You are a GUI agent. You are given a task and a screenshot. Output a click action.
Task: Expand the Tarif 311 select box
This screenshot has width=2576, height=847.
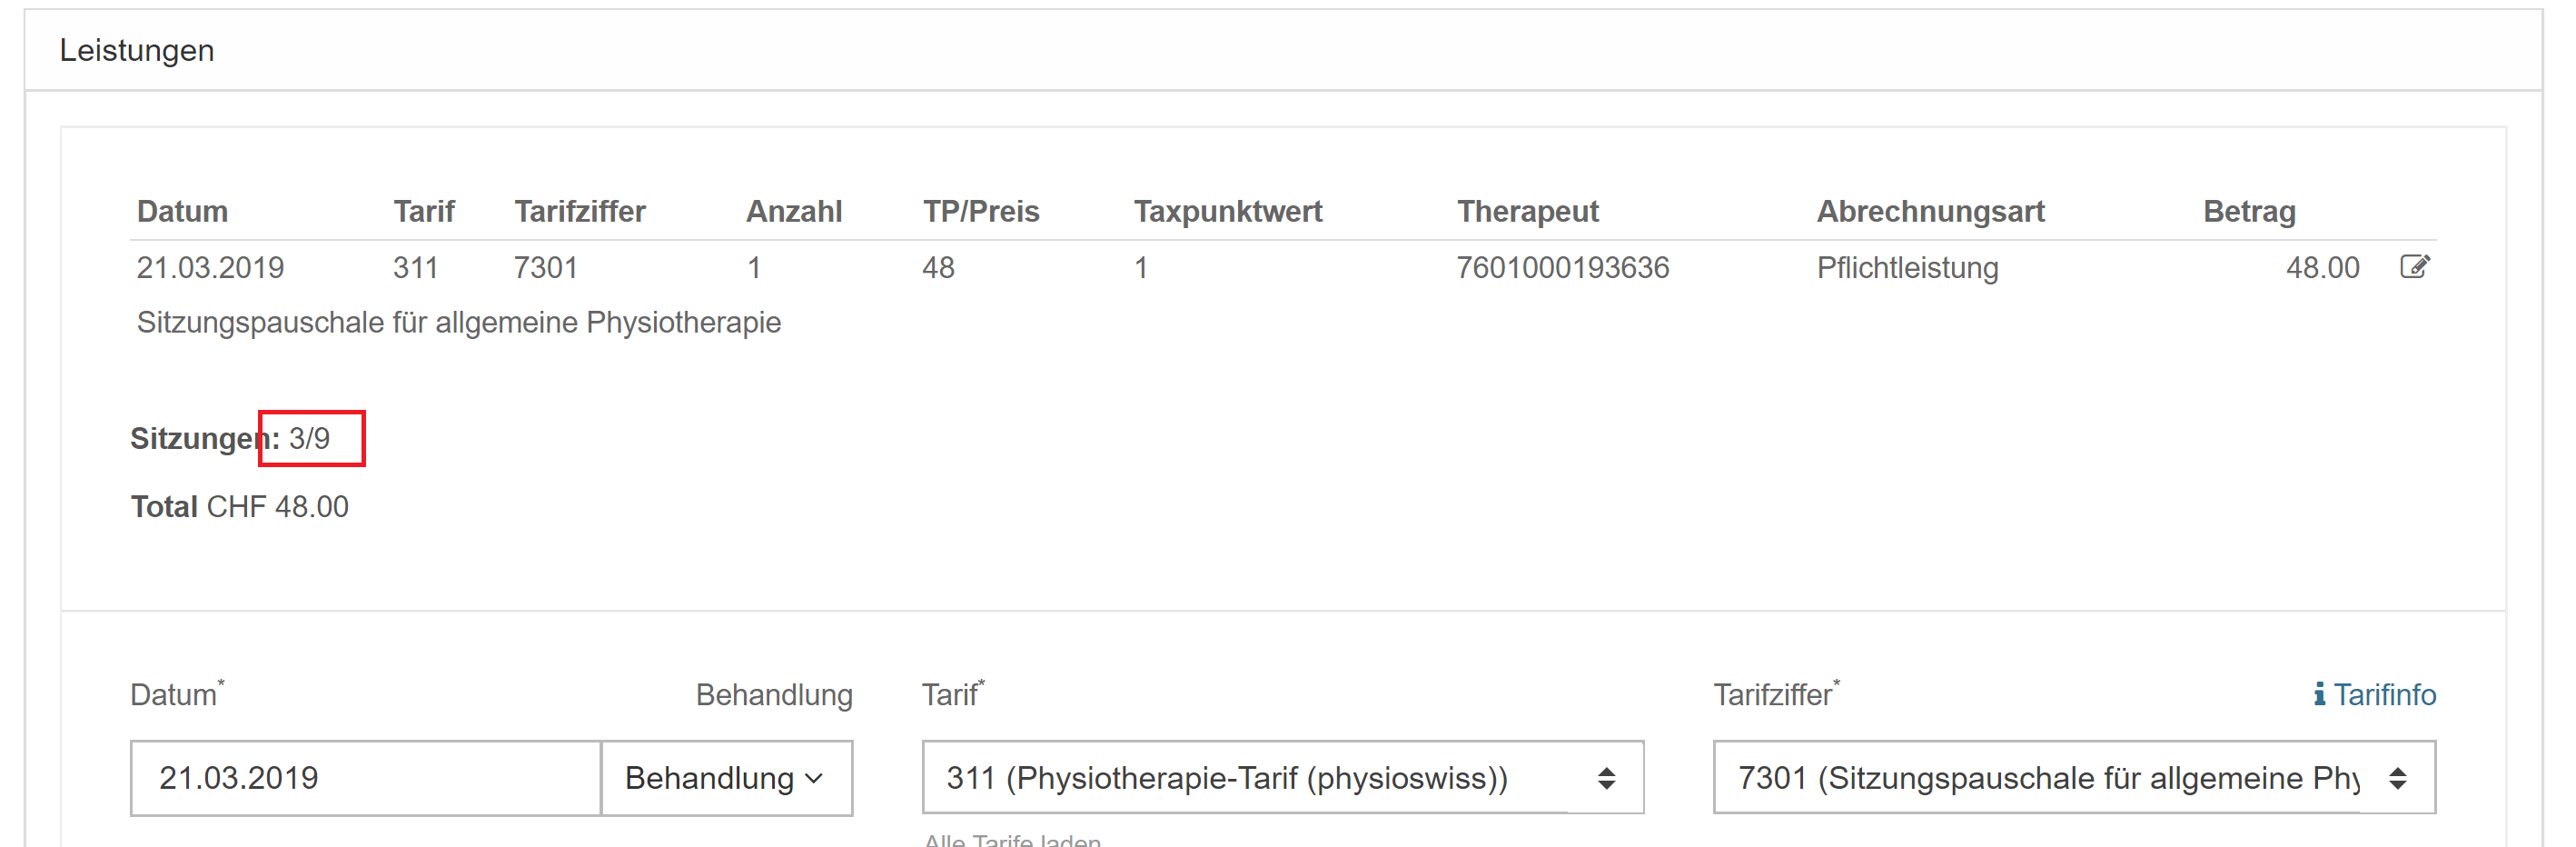click(1283, 778)
